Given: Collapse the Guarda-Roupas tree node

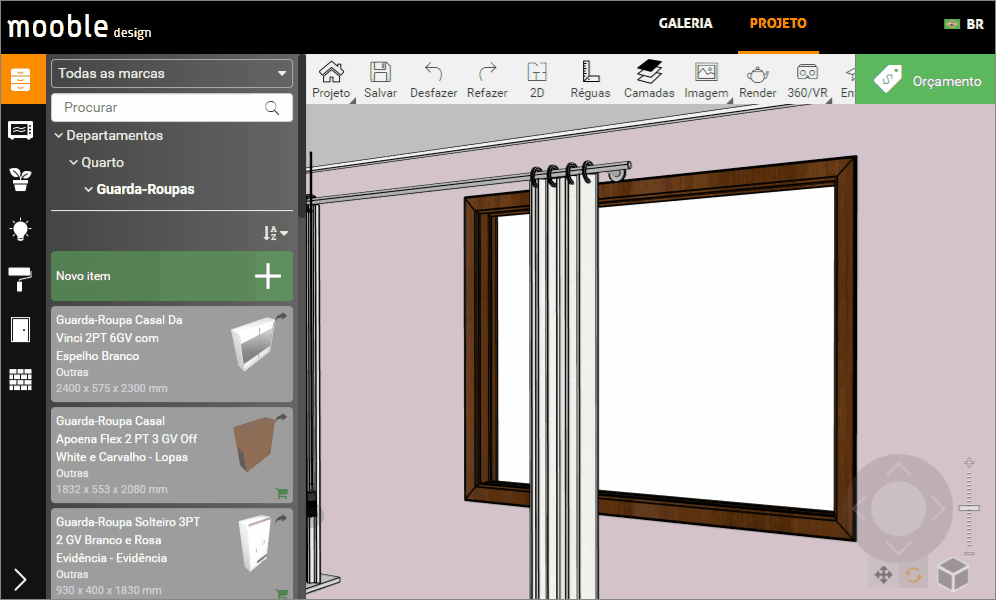Looking at the screenshot, I should click(x=89, y=189).
